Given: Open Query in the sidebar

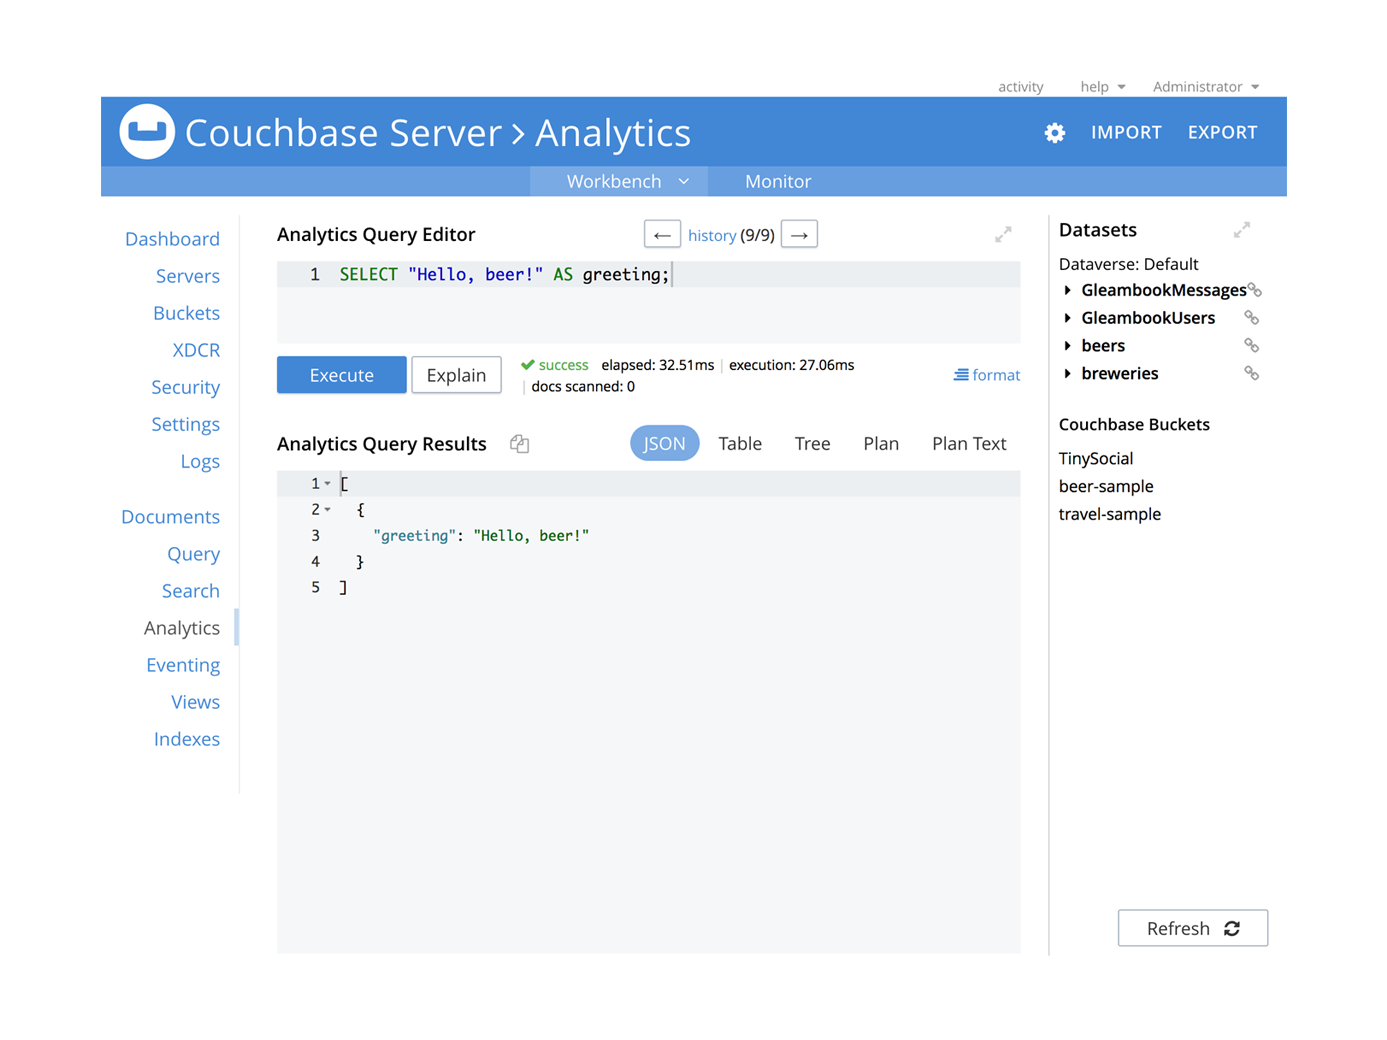Looking at the screenshot, I should 193,554.
